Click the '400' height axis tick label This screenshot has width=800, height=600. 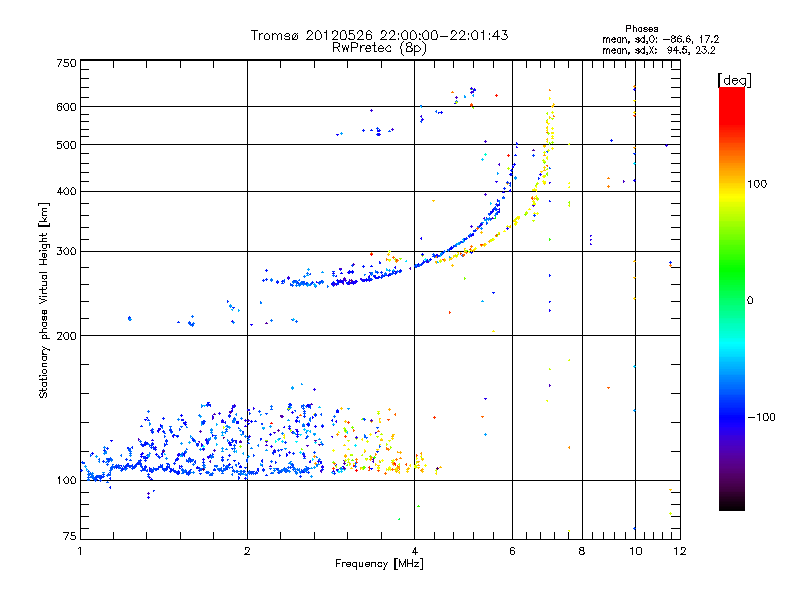click(66, 192)
